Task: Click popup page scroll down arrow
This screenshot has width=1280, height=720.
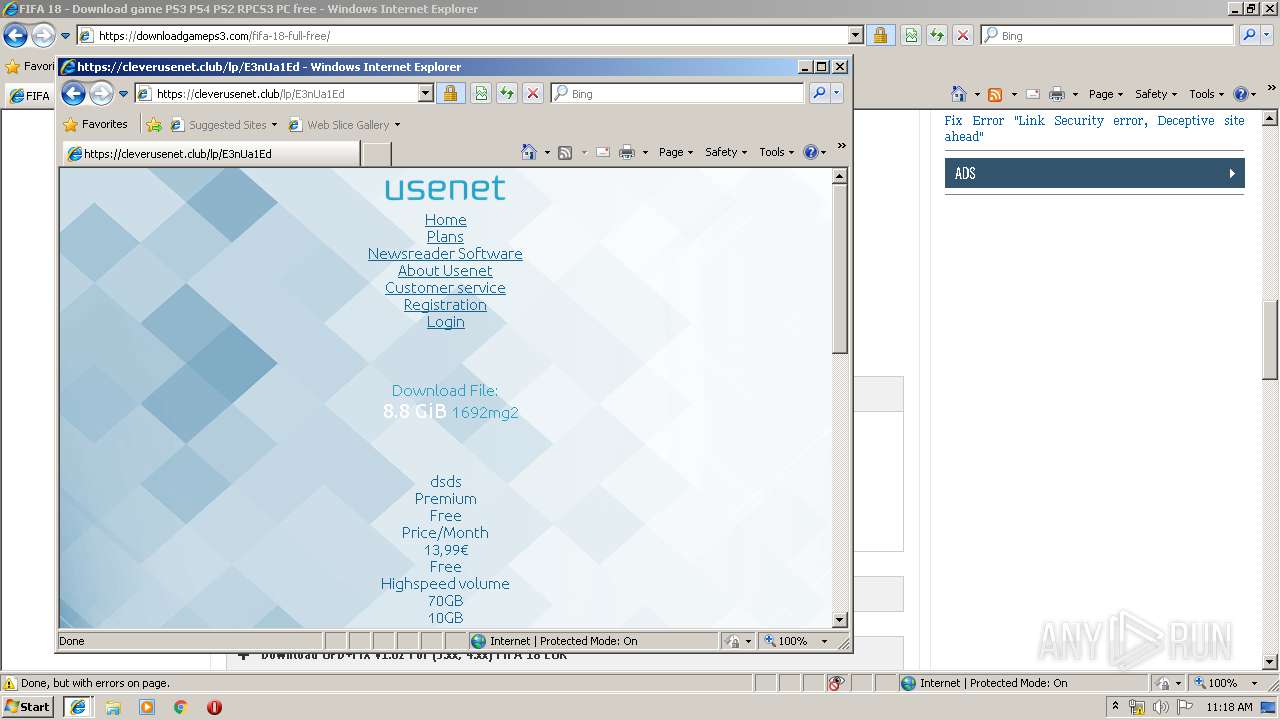Action: (x=840, y=620)
